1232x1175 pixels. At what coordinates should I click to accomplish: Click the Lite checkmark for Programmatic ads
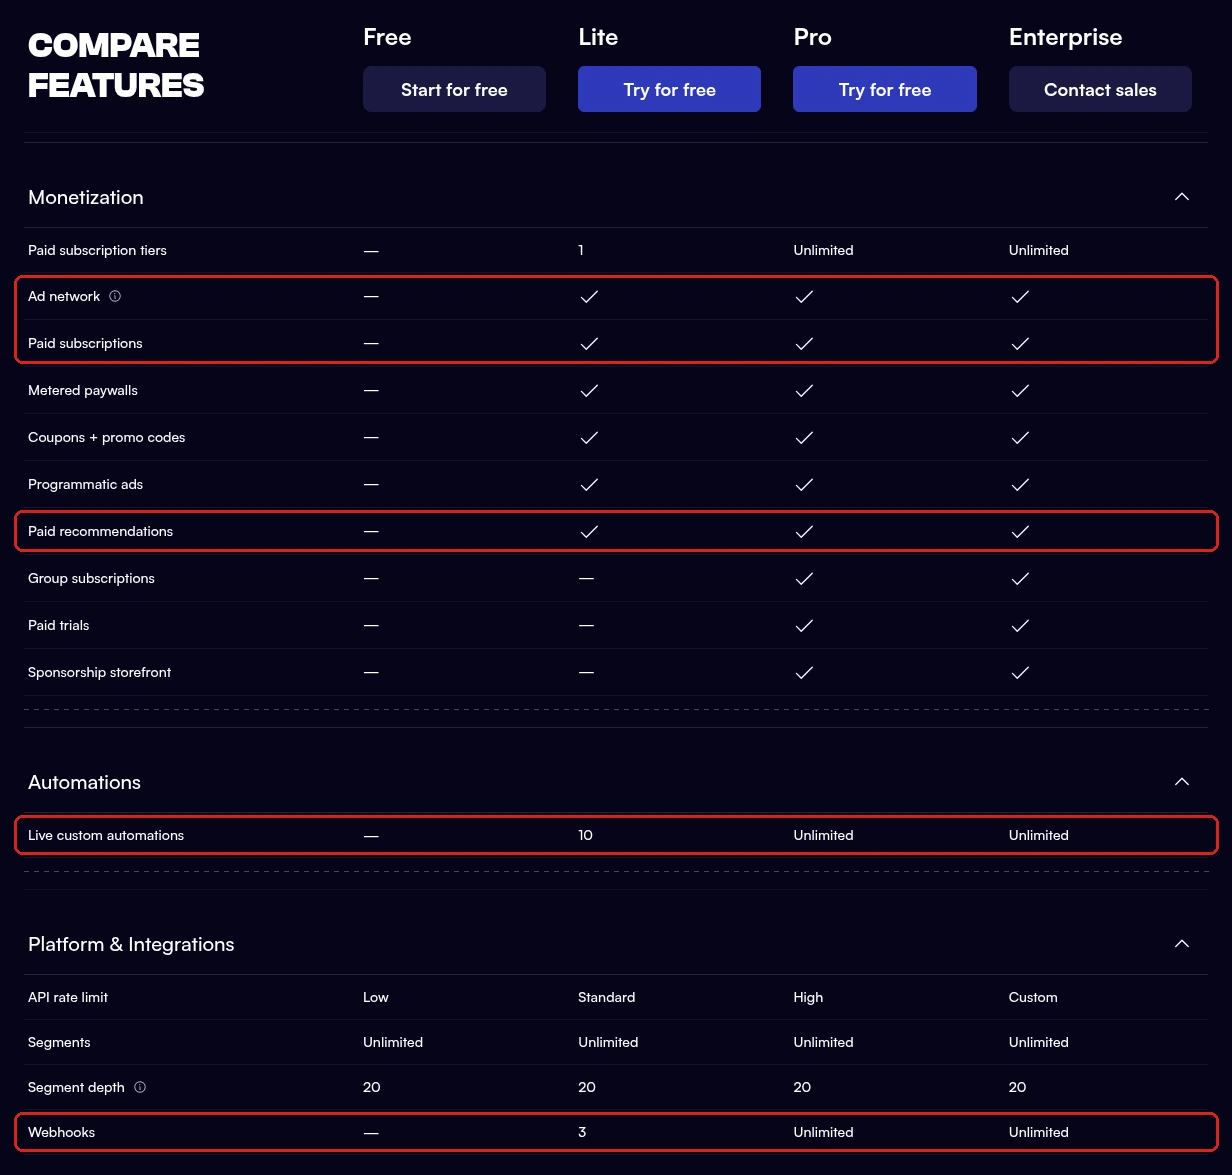coord(589,485)
